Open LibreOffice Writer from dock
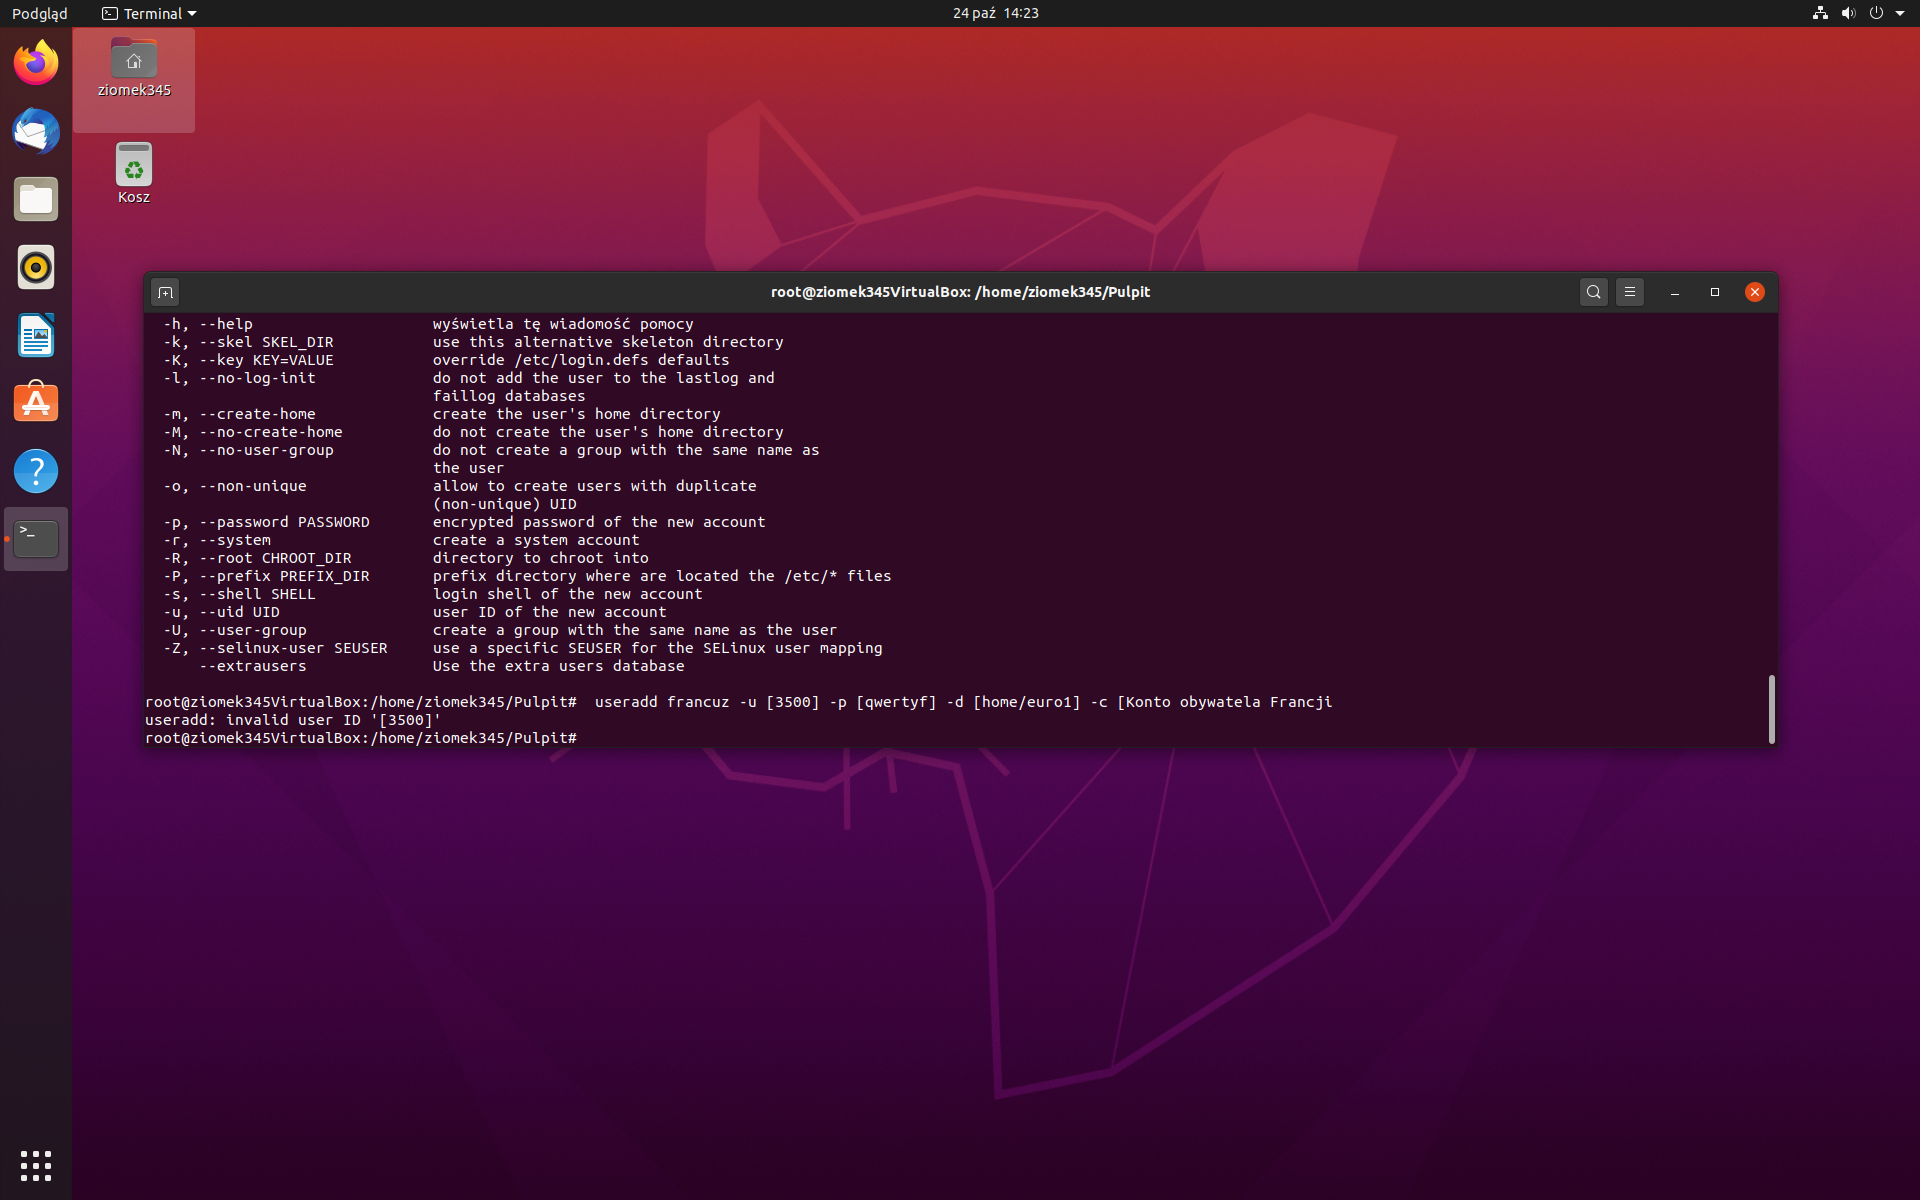Image resolution: width=1920 pixels, height=1200 pixels. point(36,335)
